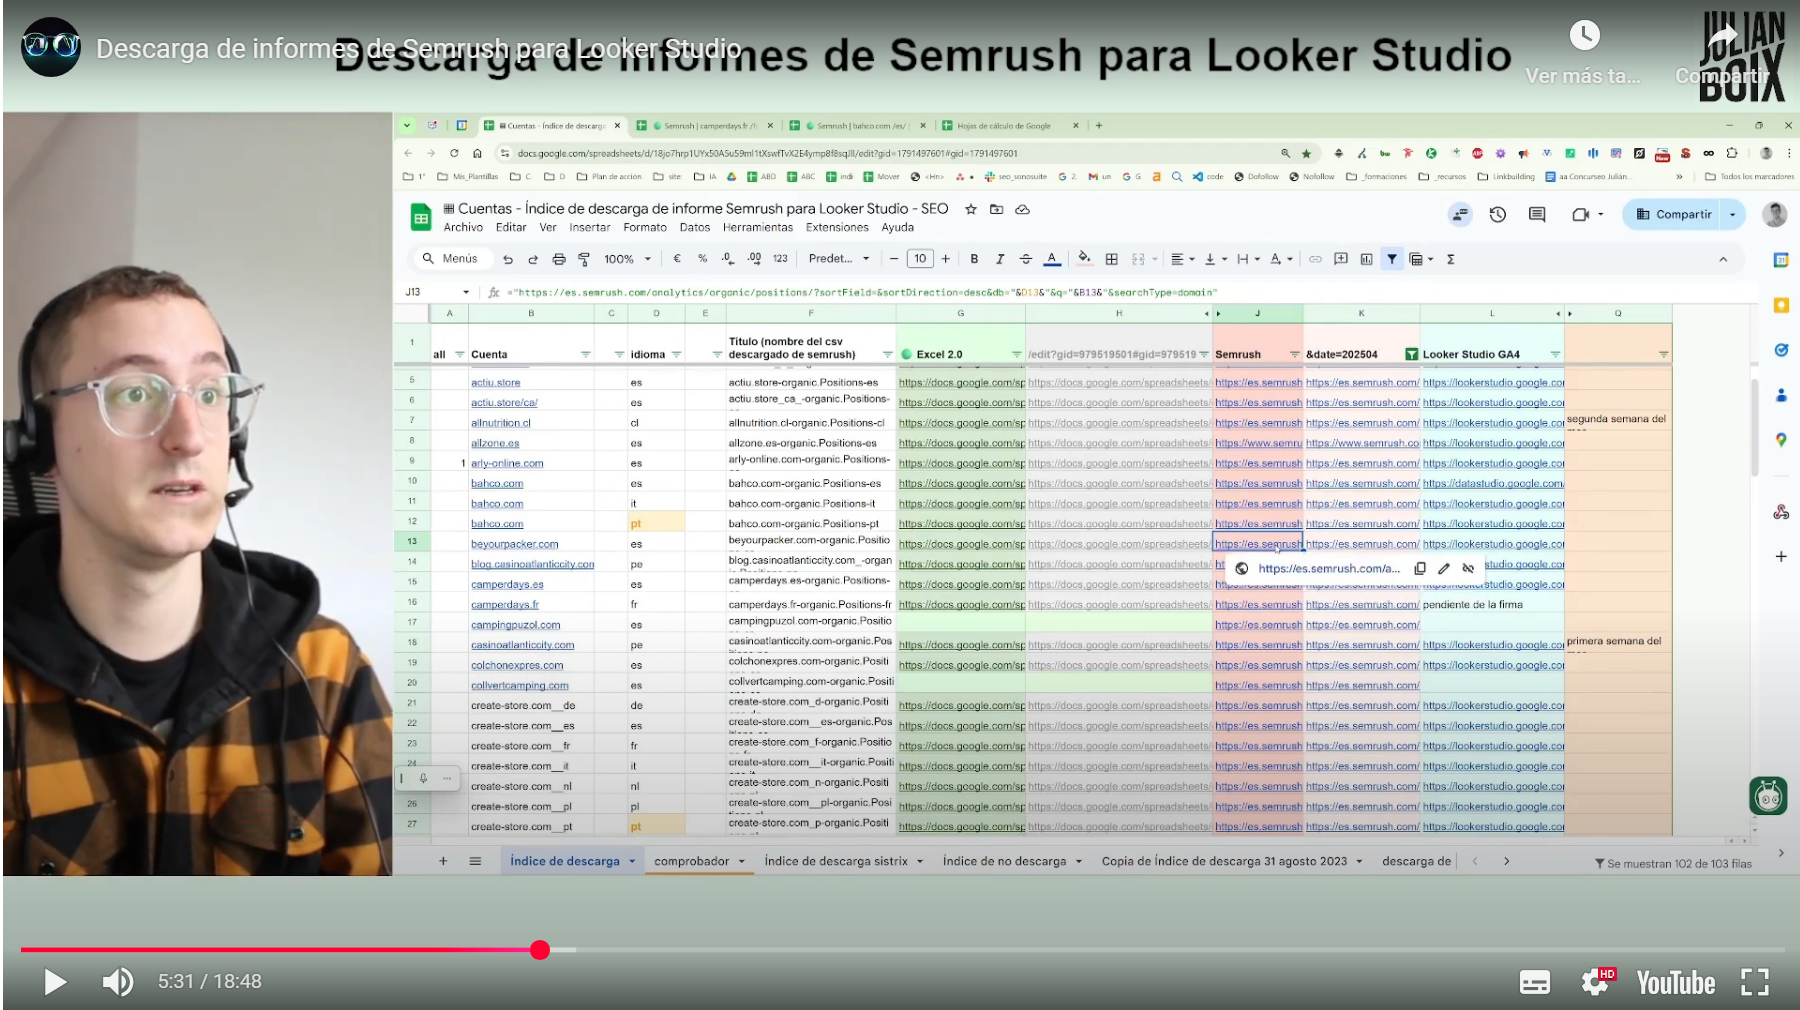This screenshot has height=1010, width=1800.
Task: Open the text rotation dropdown
Action: (1281, 259)
